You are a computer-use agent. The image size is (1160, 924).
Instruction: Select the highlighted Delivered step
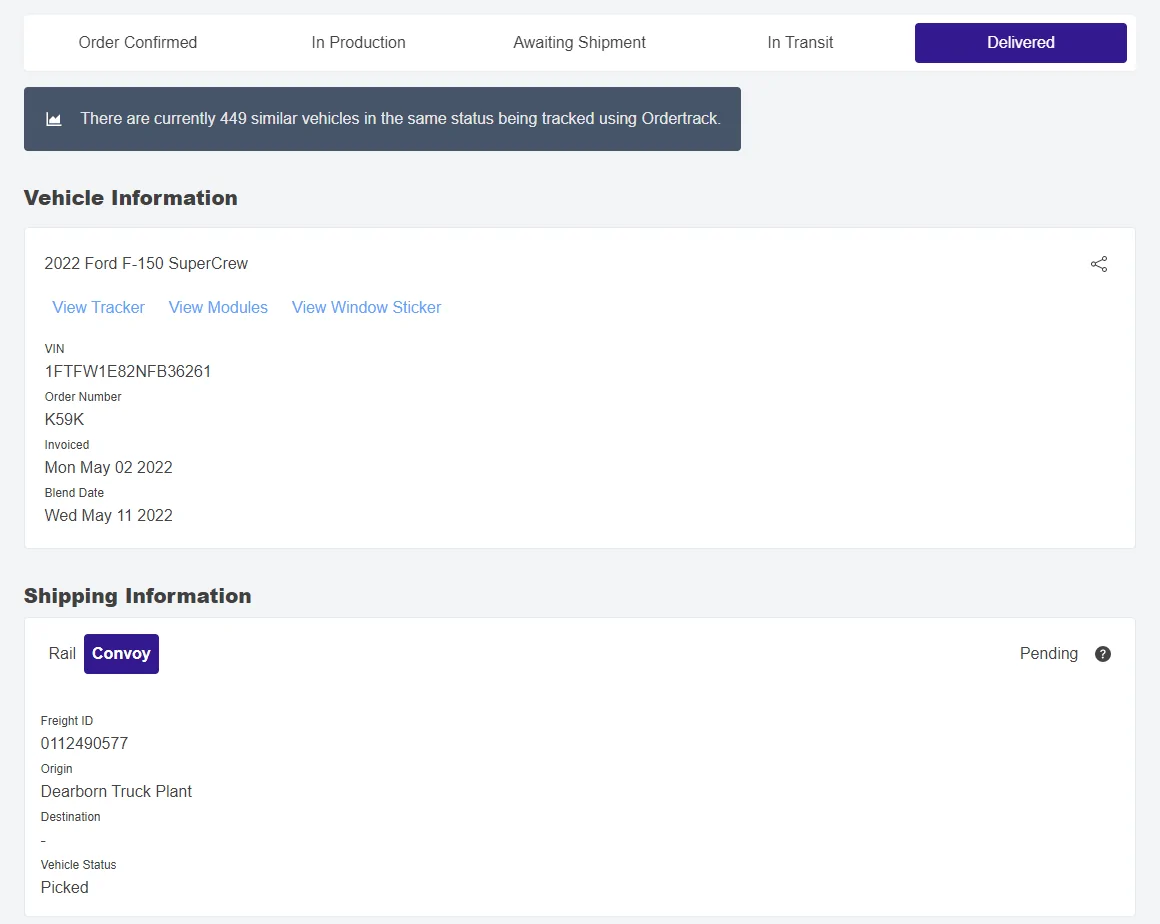click(x=1020, y=43)
